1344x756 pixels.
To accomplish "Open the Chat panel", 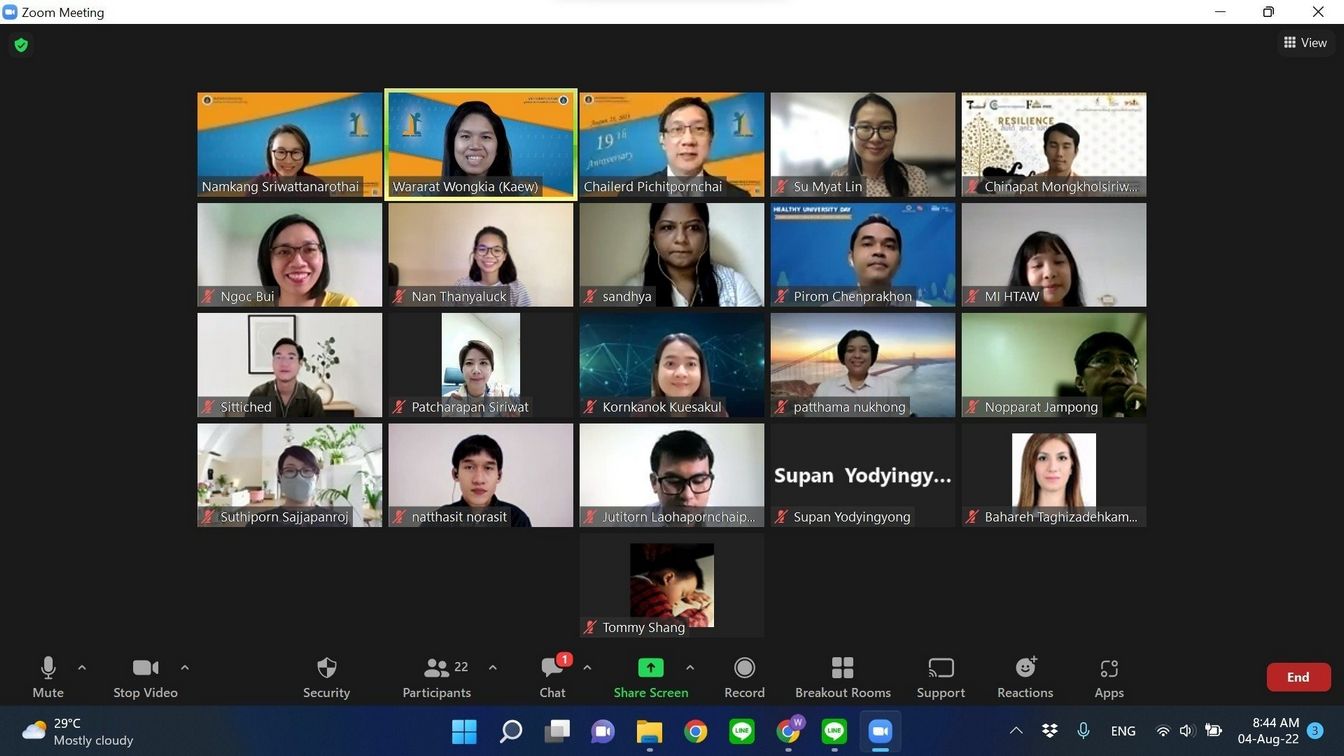I will click(x=552, y=677).
